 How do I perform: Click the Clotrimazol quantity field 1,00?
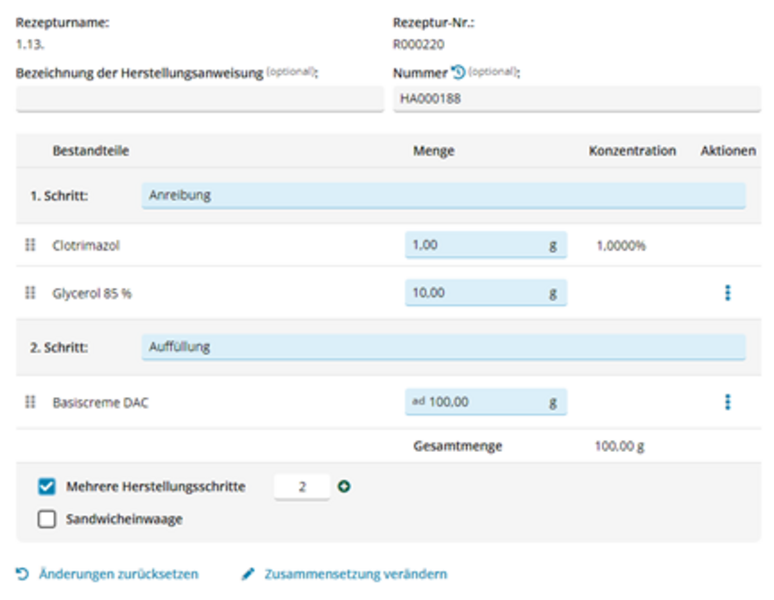pos(475,245)
